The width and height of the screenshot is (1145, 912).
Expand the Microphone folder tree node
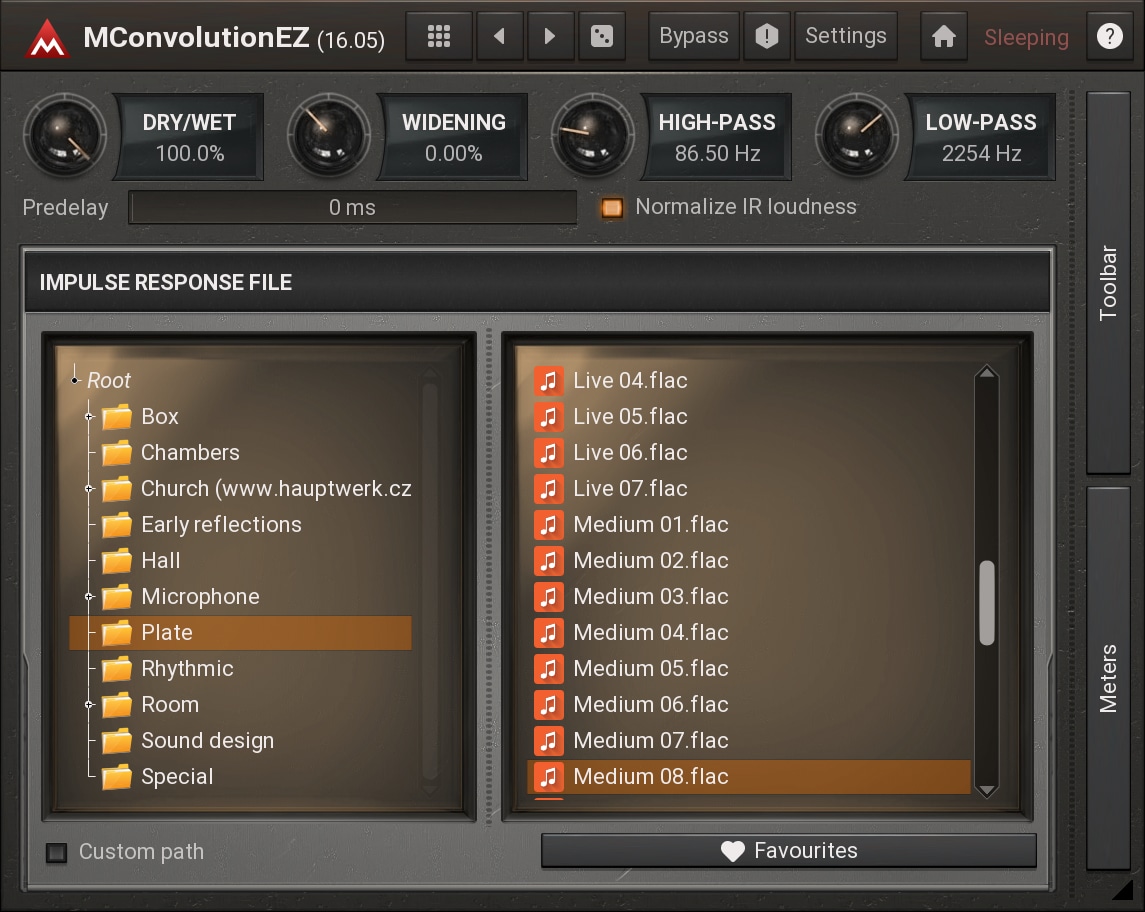click(x=89, y=597)
